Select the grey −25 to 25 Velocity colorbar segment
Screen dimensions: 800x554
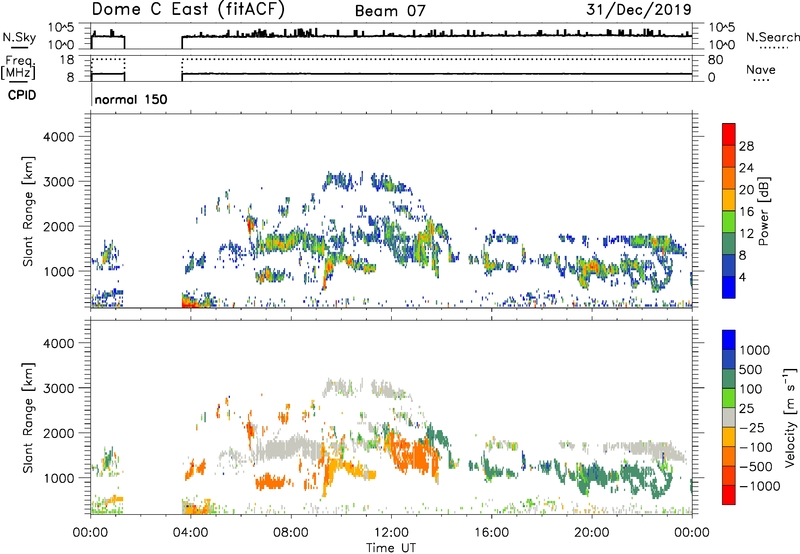729,417
